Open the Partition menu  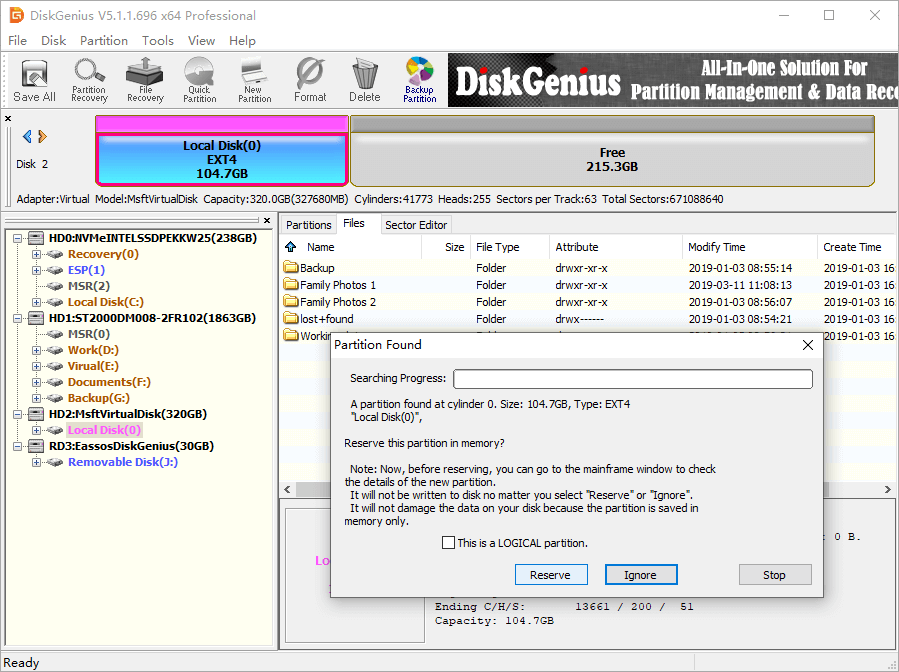pyautogui.click(x=104, y=41)
